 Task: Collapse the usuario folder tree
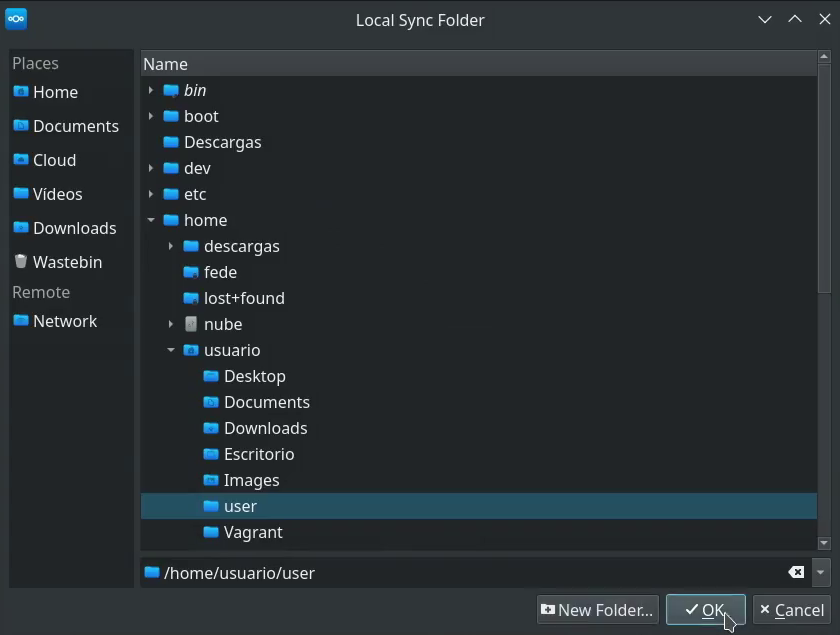coord(171,350)
